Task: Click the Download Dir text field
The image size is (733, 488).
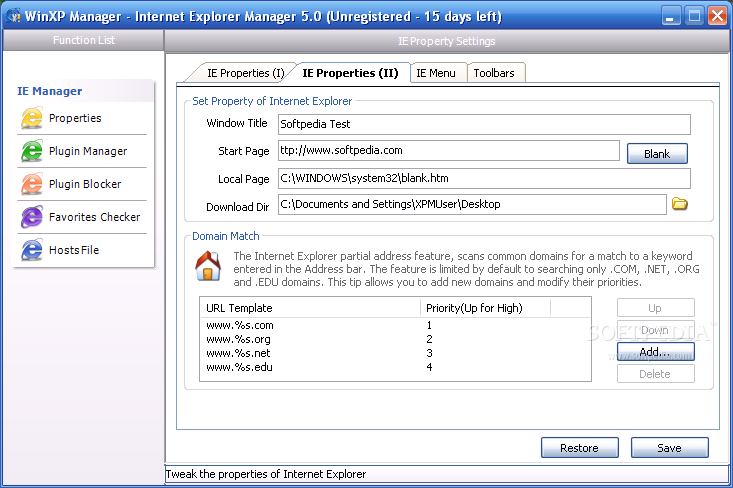Action: tap(472, 205)
